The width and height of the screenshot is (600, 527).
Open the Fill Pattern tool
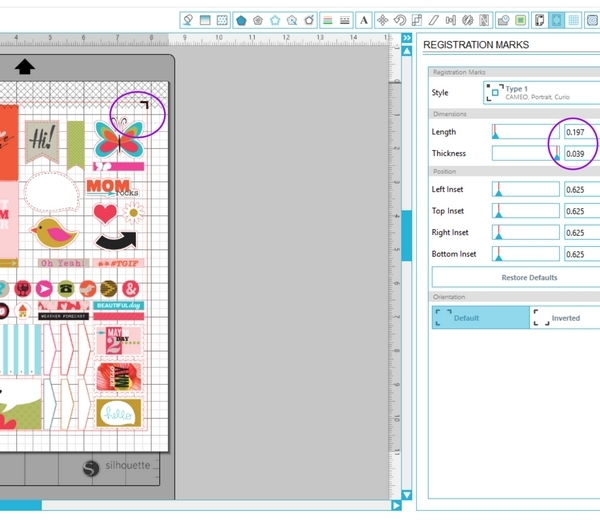pos(222,20)
